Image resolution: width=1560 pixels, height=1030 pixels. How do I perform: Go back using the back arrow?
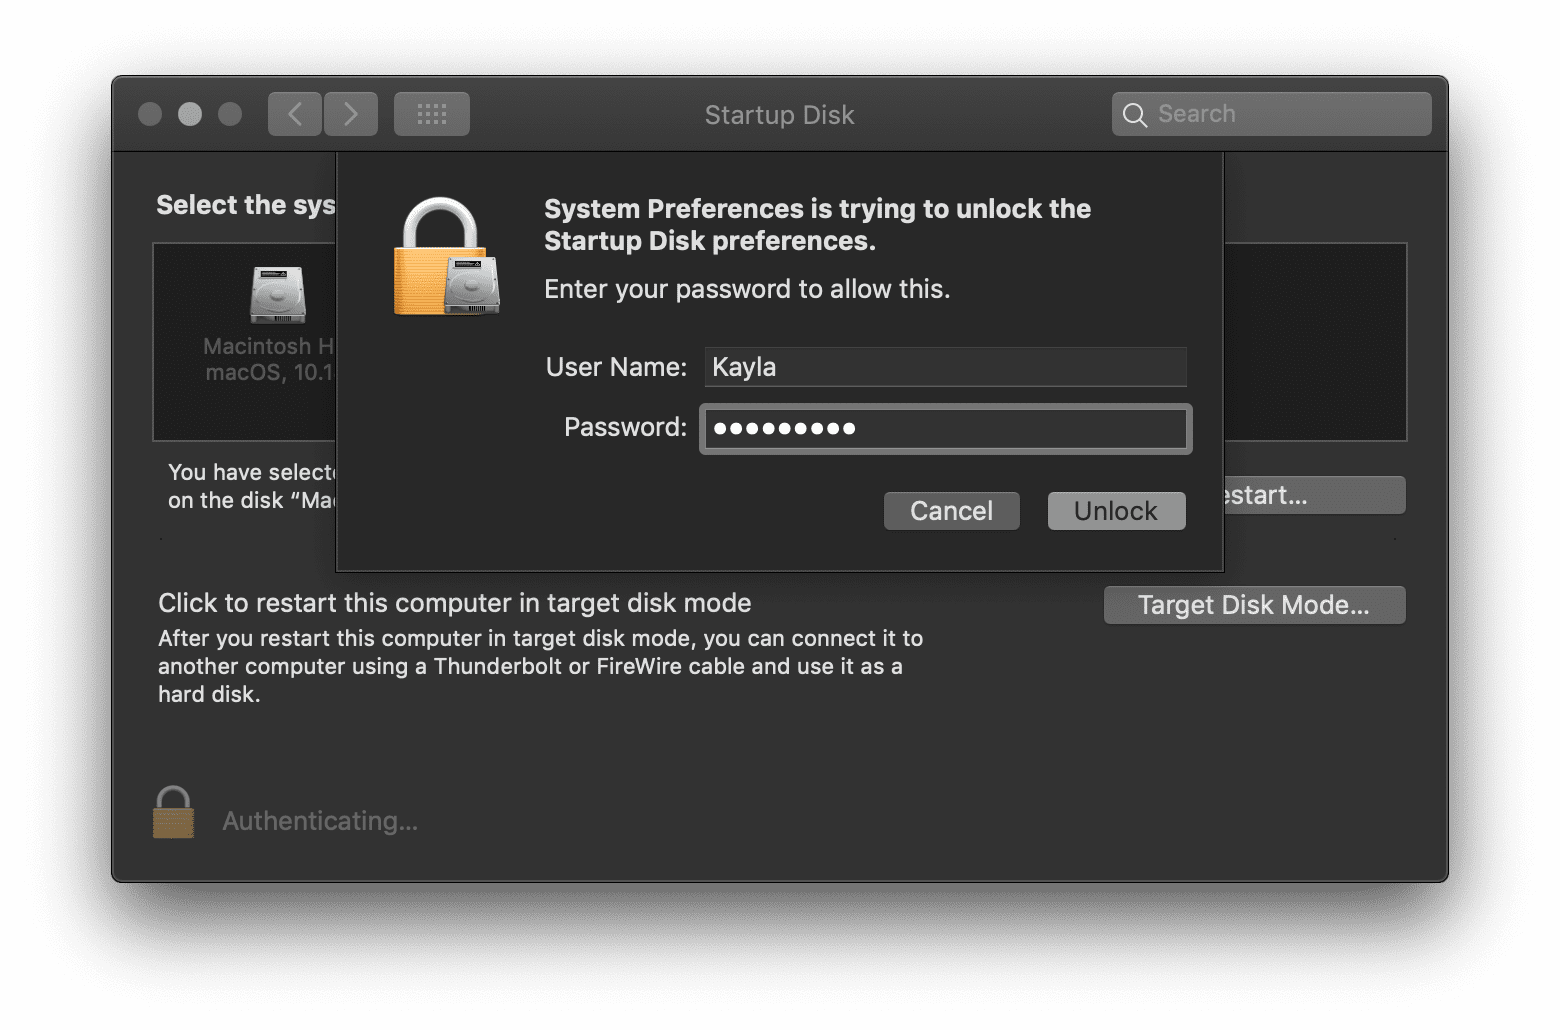tap(294, 113)
